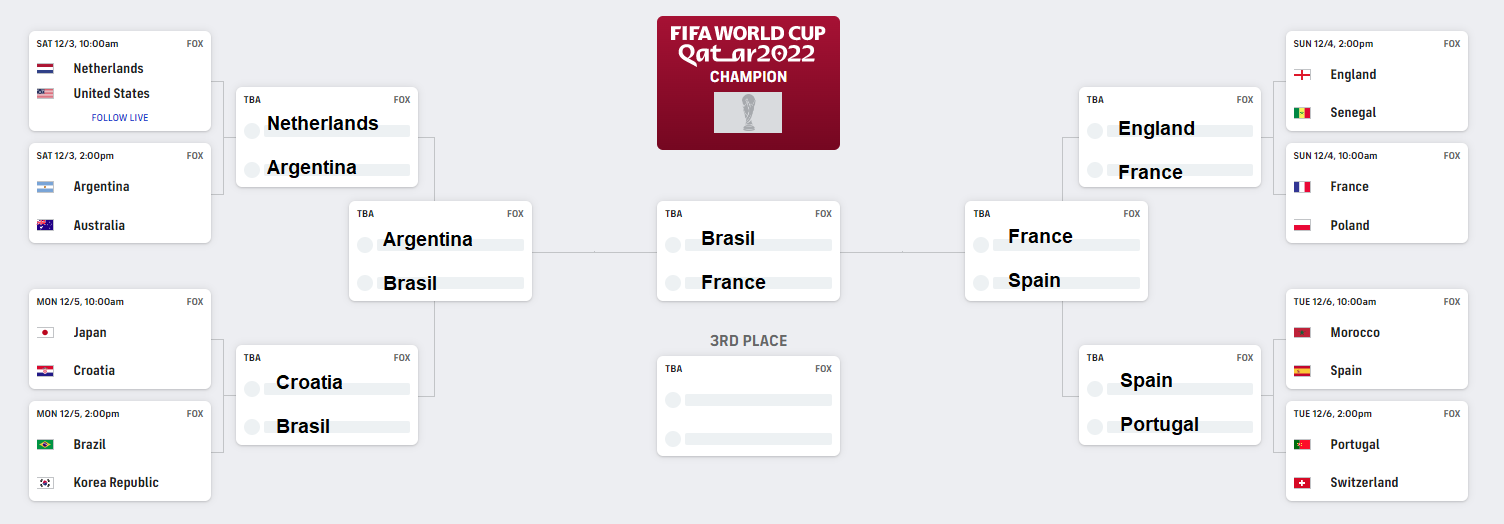
Task: Click the Japan flag icon
Action: (x=45, y=333)
